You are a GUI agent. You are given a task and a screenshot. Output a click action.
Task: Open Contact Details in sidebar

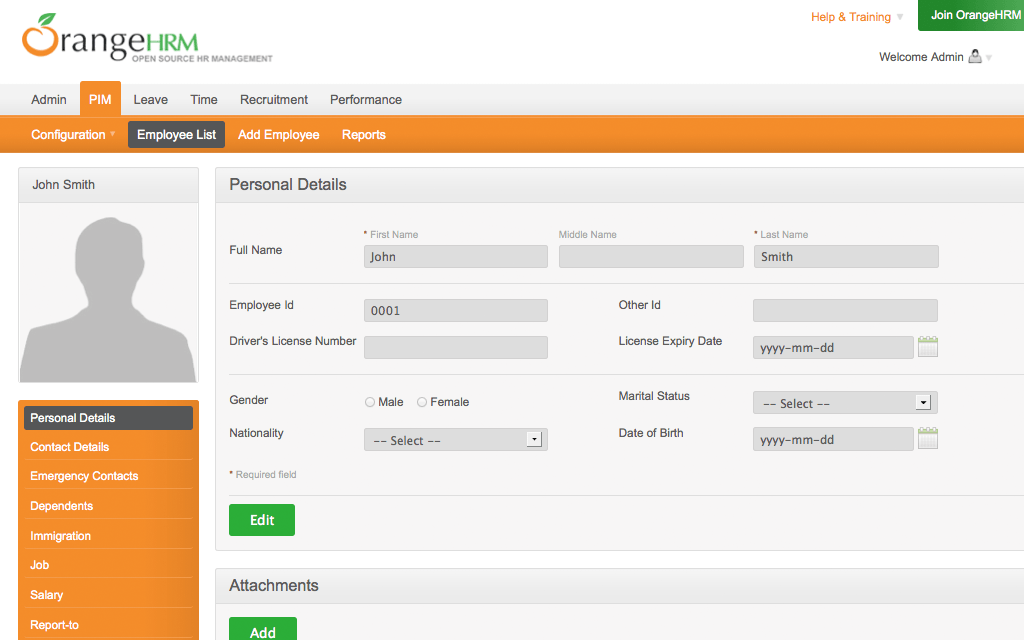pos(70,447)
